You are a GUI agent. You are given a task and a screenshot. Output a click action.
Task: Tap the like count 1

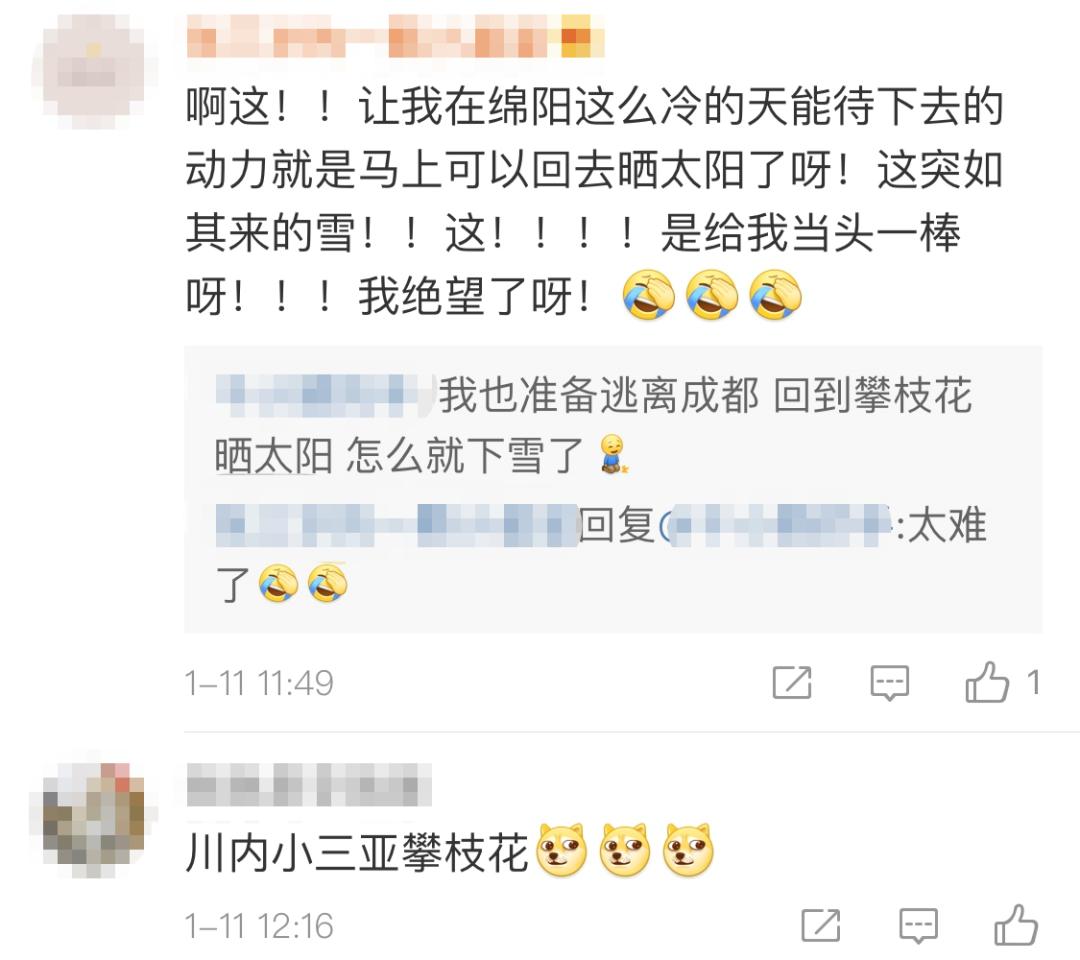(x=1032, y=682)
